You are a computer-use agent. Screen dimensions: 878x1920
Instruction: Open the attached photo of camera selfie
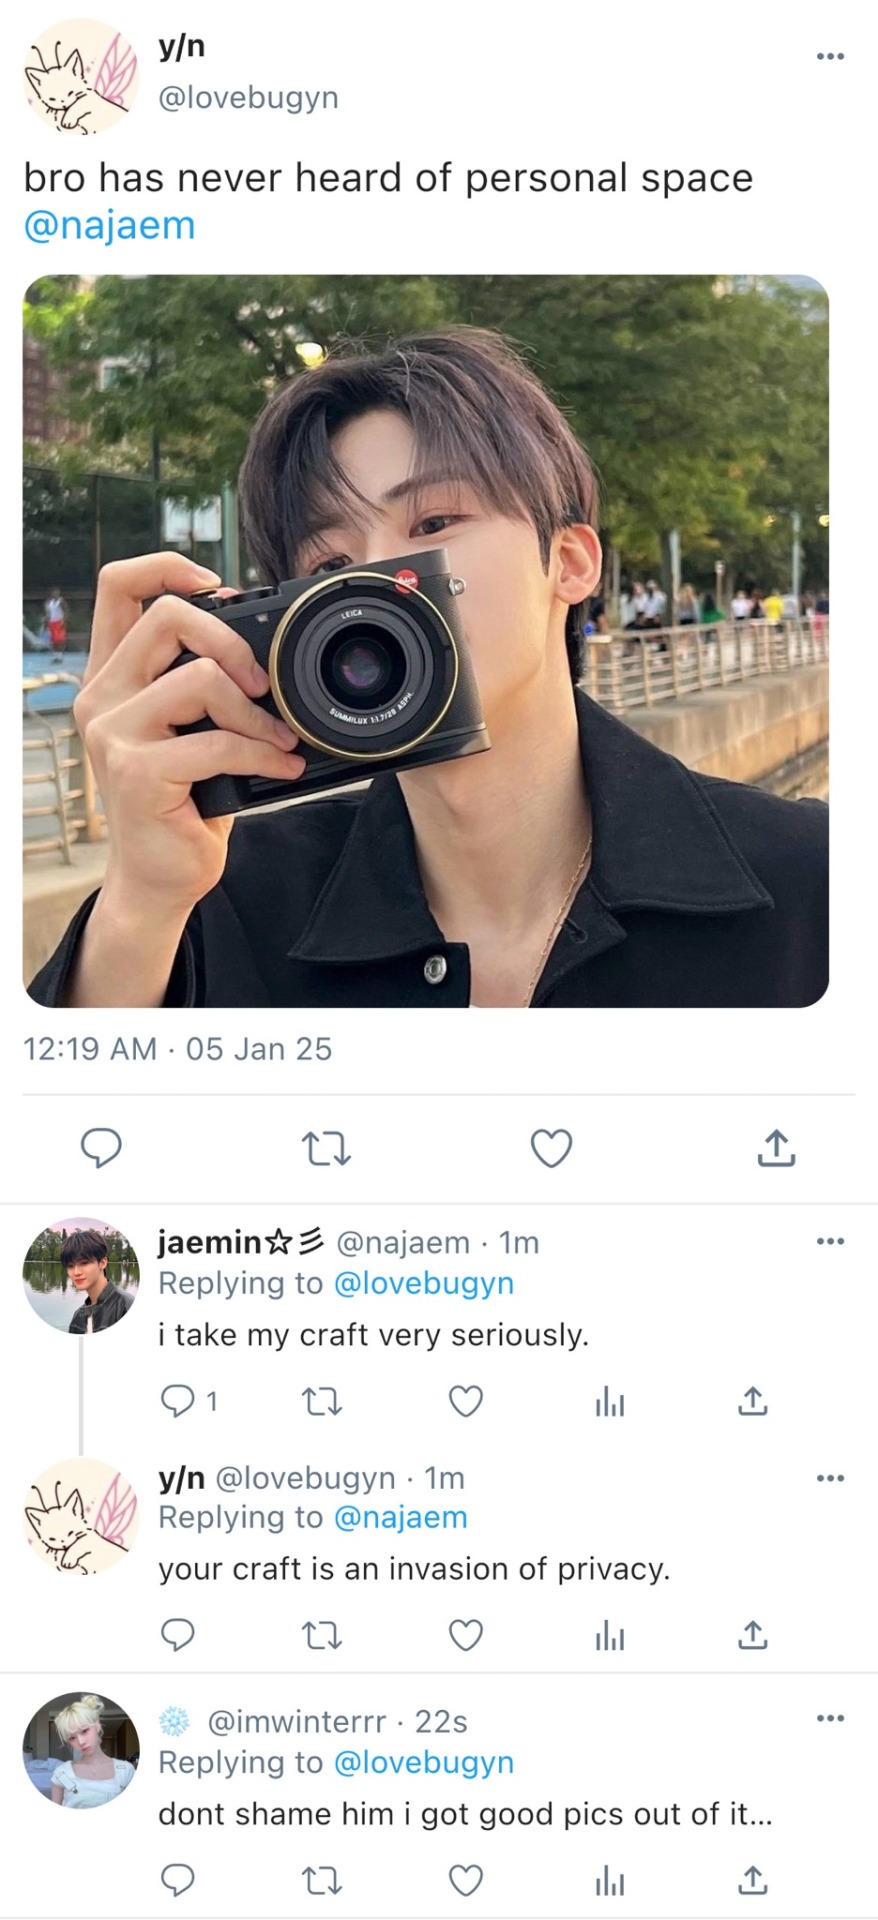(426, 640)
